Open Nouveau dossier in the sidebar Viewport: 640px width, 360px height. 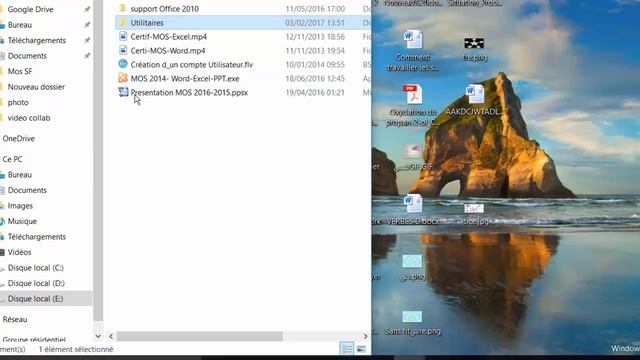(36, 87)
